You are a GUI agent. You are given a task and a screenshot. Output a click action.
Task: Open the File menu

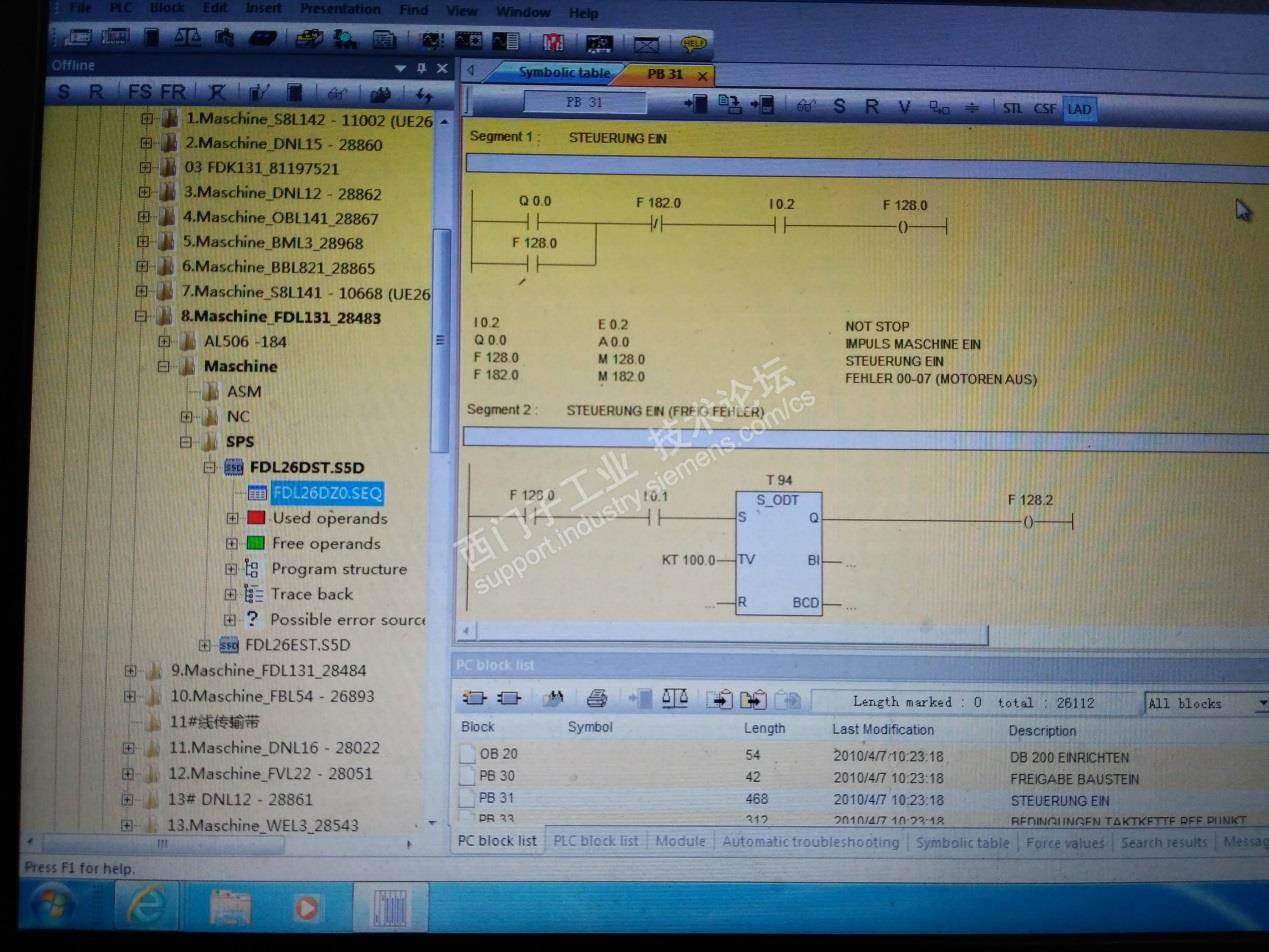point(80,8)
